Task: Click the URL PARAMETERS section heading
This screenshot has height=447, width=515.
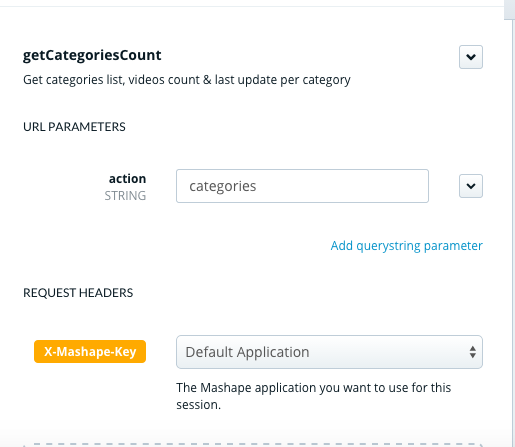Action: coord(74,127)
